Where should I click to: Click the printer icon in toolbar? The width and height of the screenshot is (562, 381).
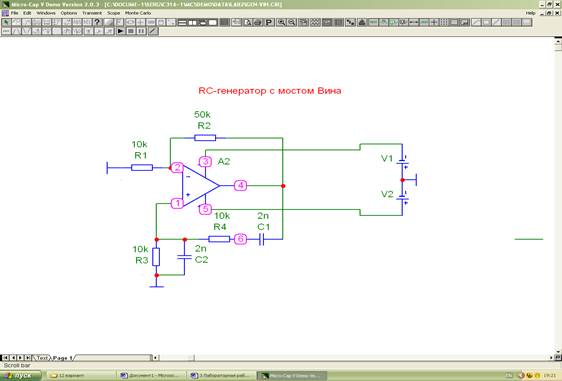258,22
